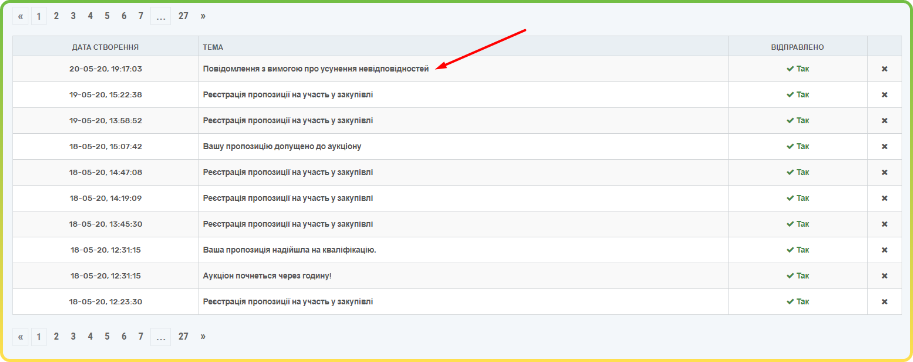The image size is (913, 362).
Task: Go to page 2 in pagination above the table
Action: [x=56, y=16]
